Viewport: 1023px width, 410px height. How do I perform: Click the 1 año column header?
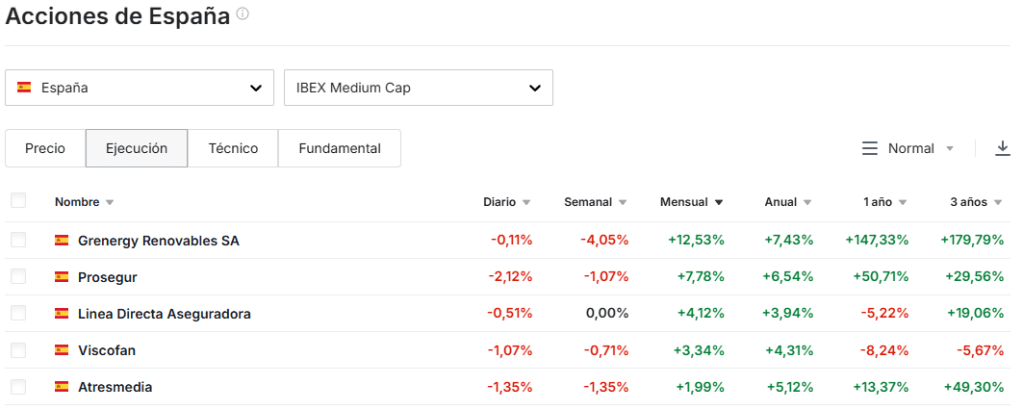pos(877,202)
